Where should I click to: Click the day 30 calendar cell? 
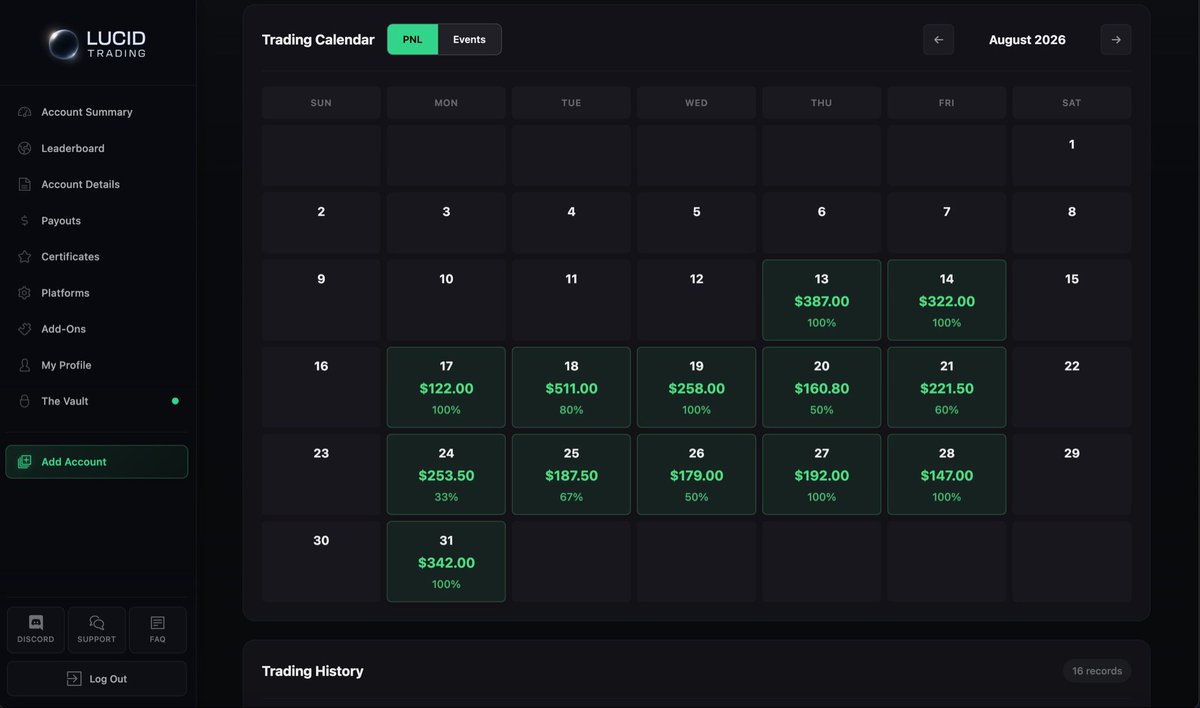[x=321, y=561]
